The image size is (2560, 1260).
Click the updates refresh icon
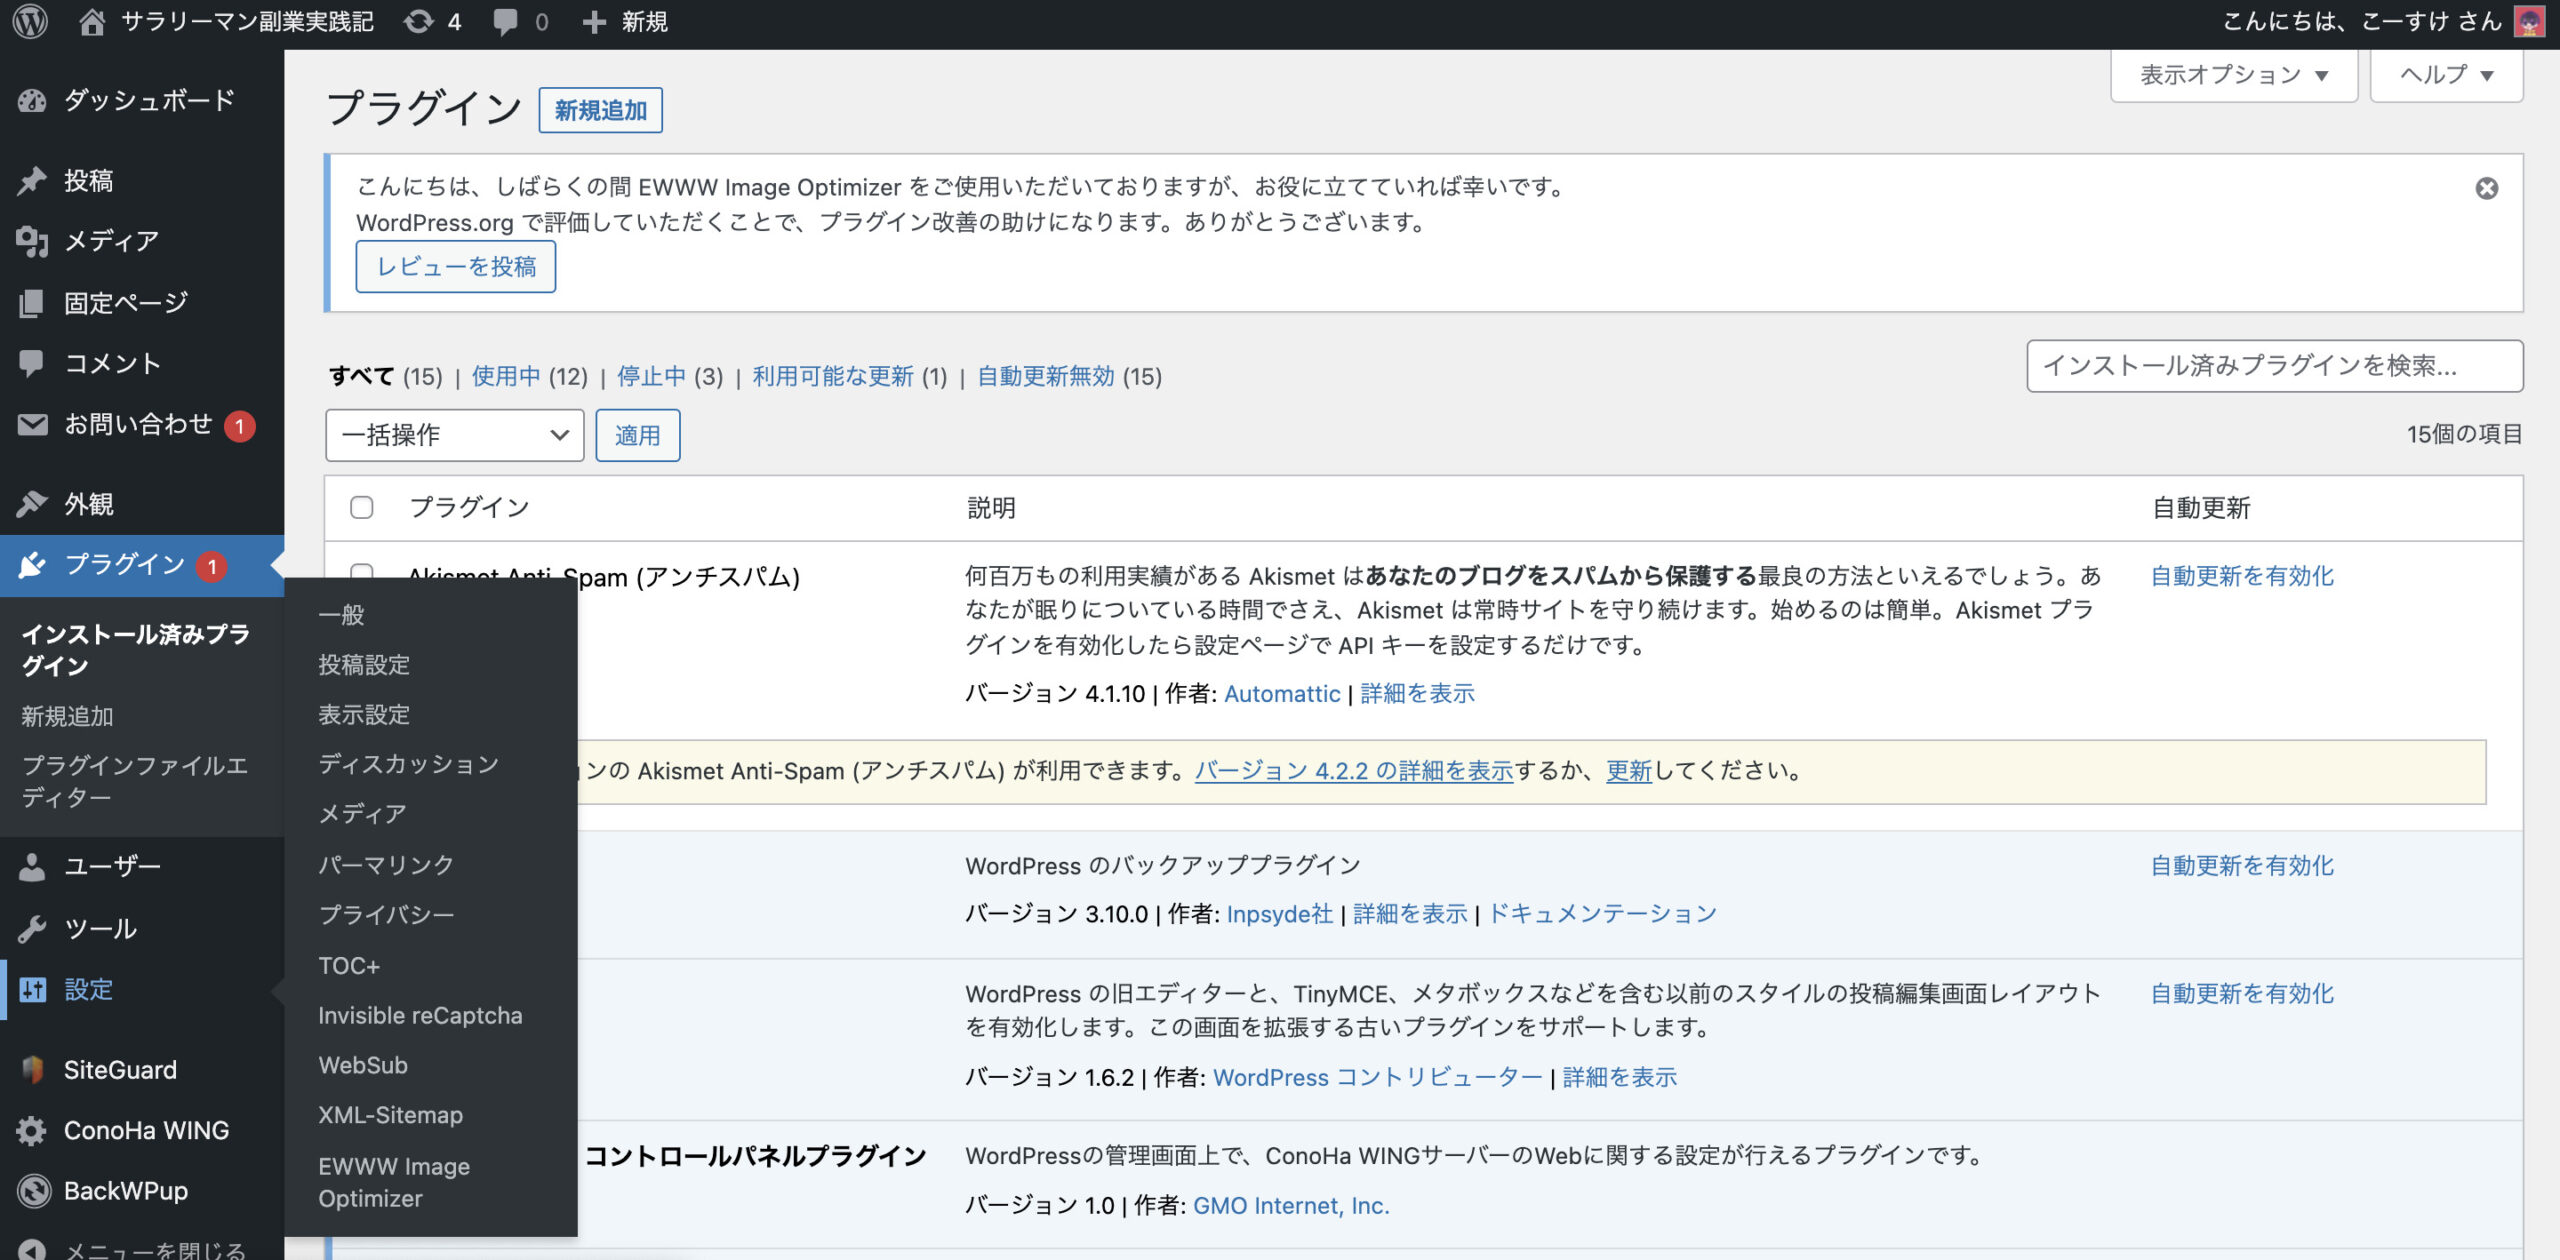click(x=419, y=21)
